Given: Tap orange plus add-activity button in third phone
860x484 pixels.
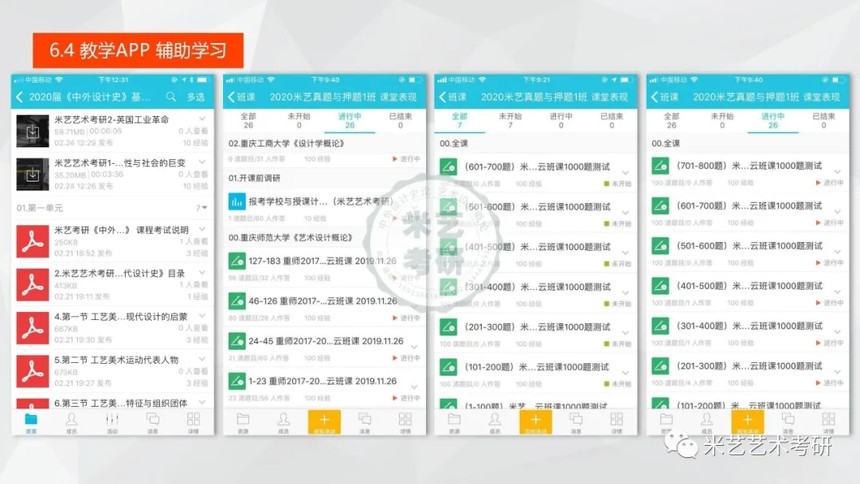Looking at the screenshot, I should 536,422.
